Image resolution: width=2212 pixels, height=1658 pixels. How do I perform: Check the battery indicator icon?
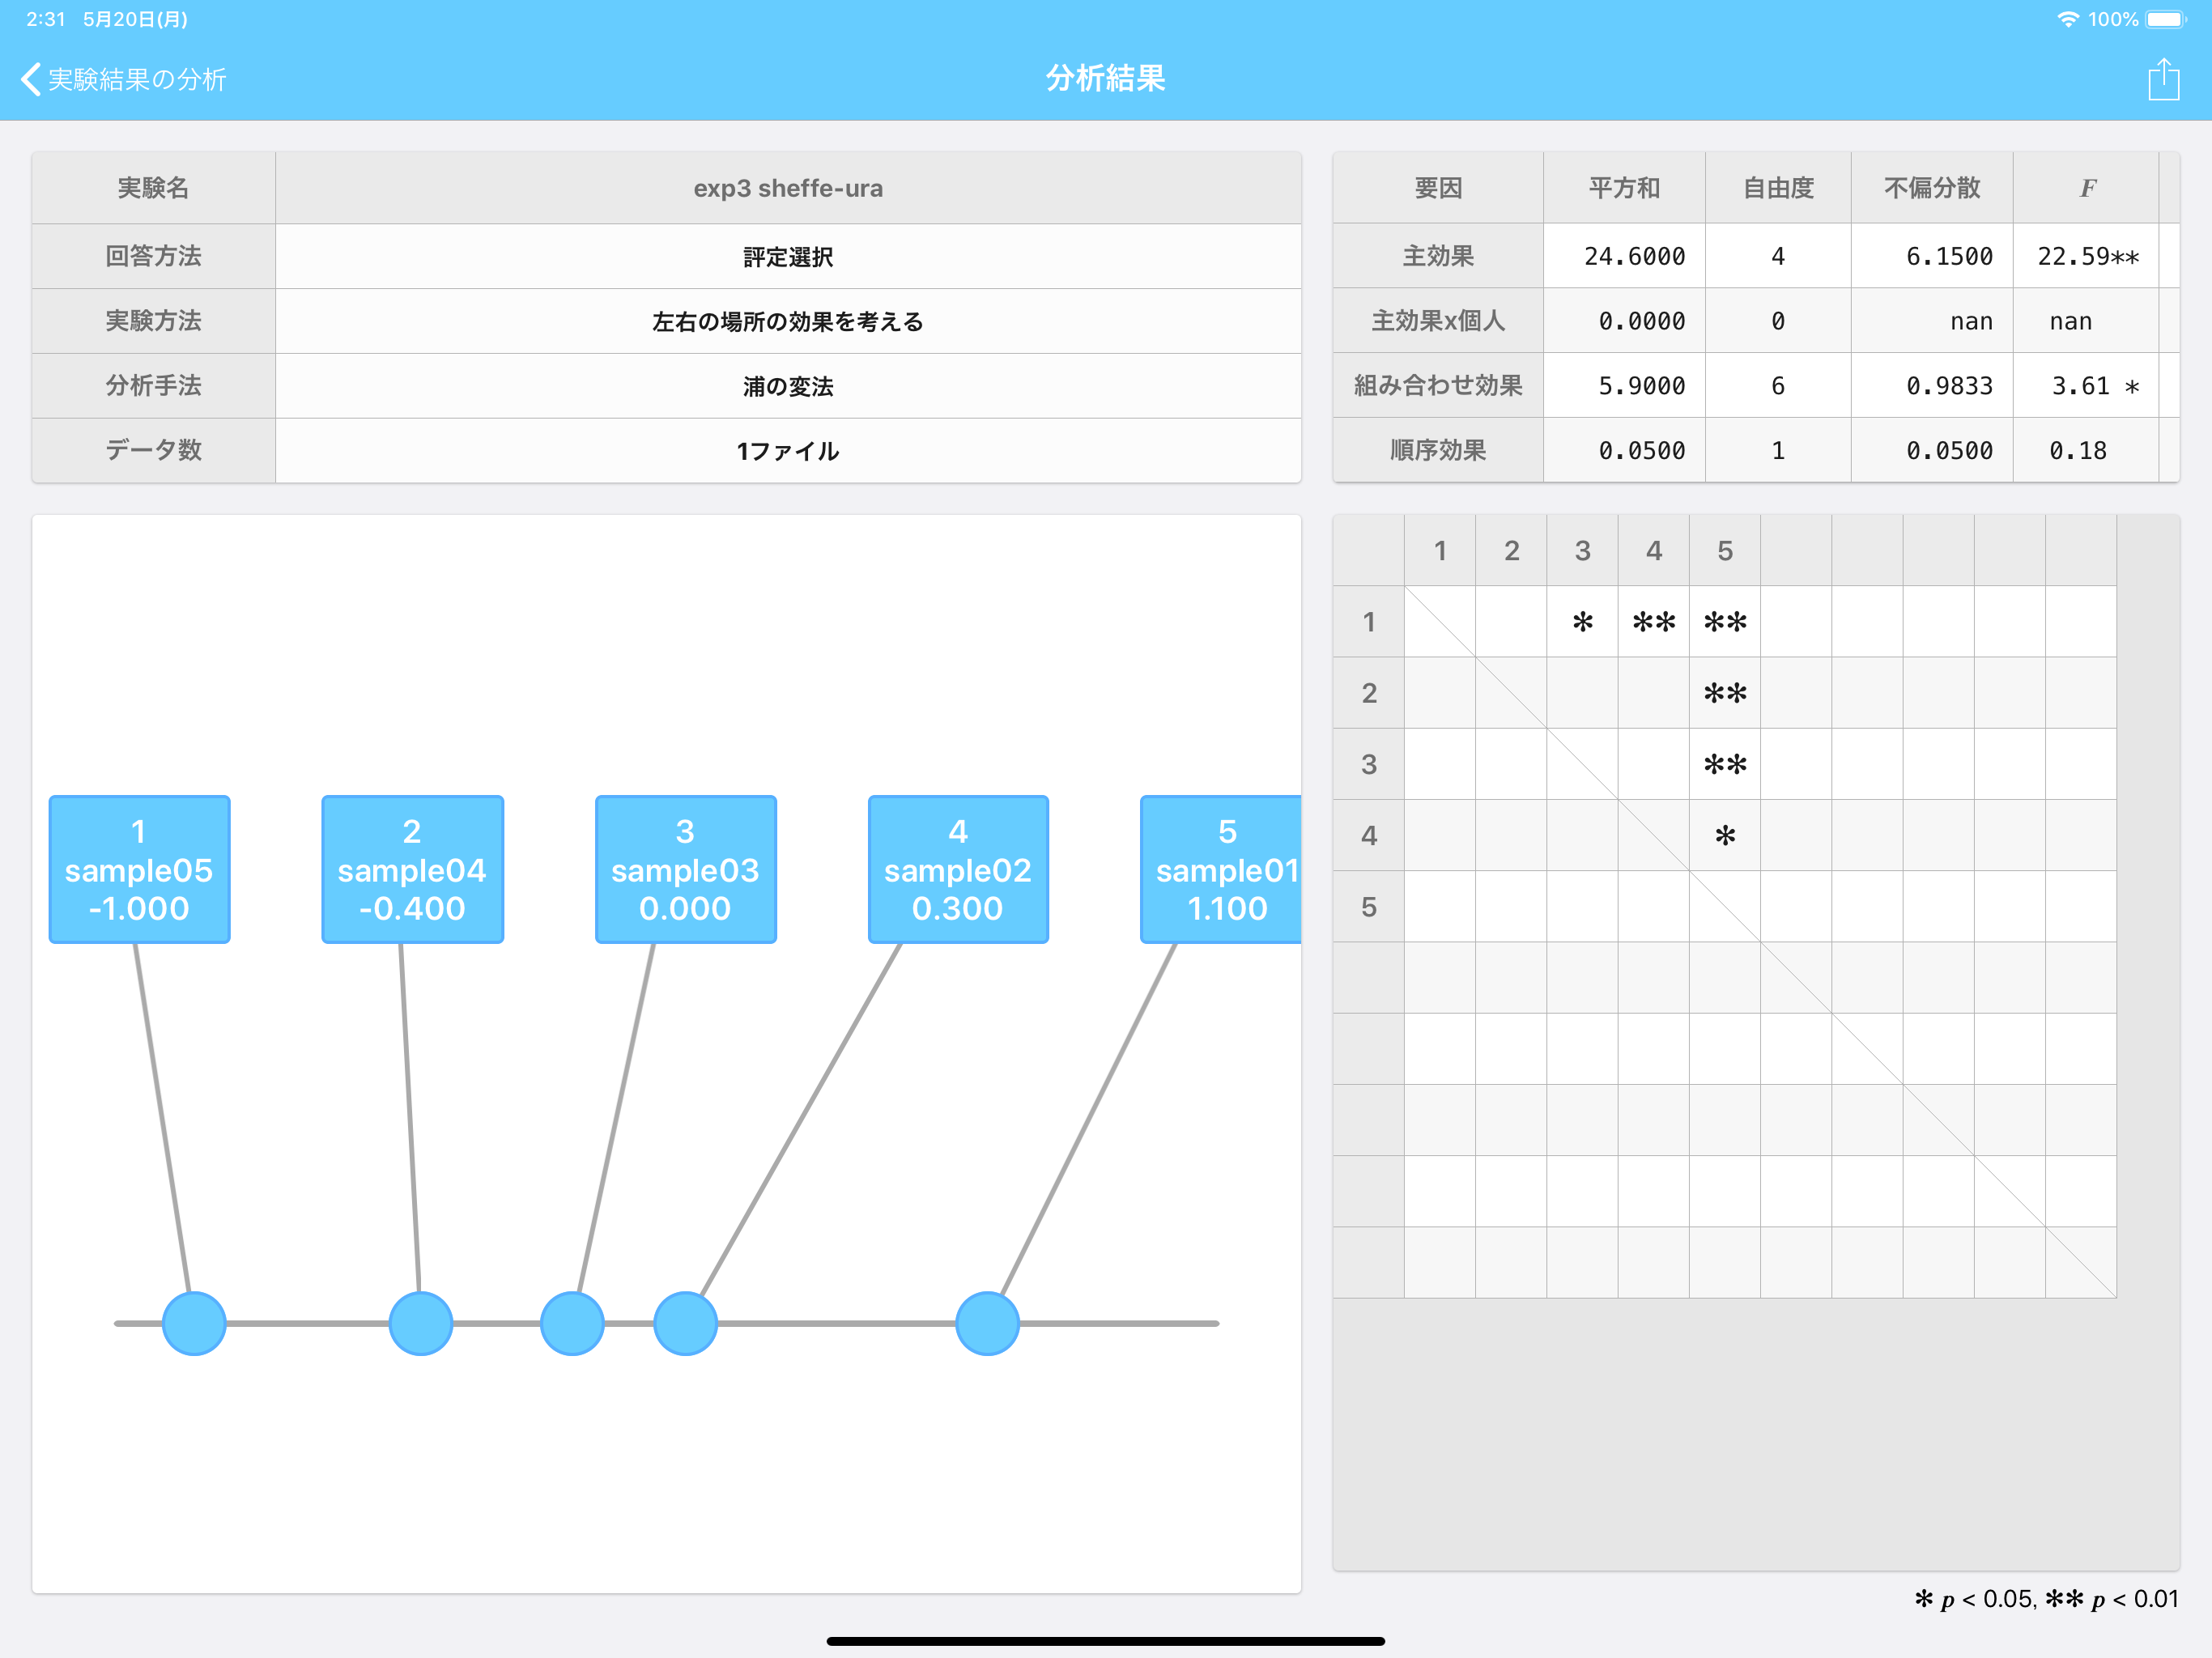pyautogui.click(x=2166, y=19)
